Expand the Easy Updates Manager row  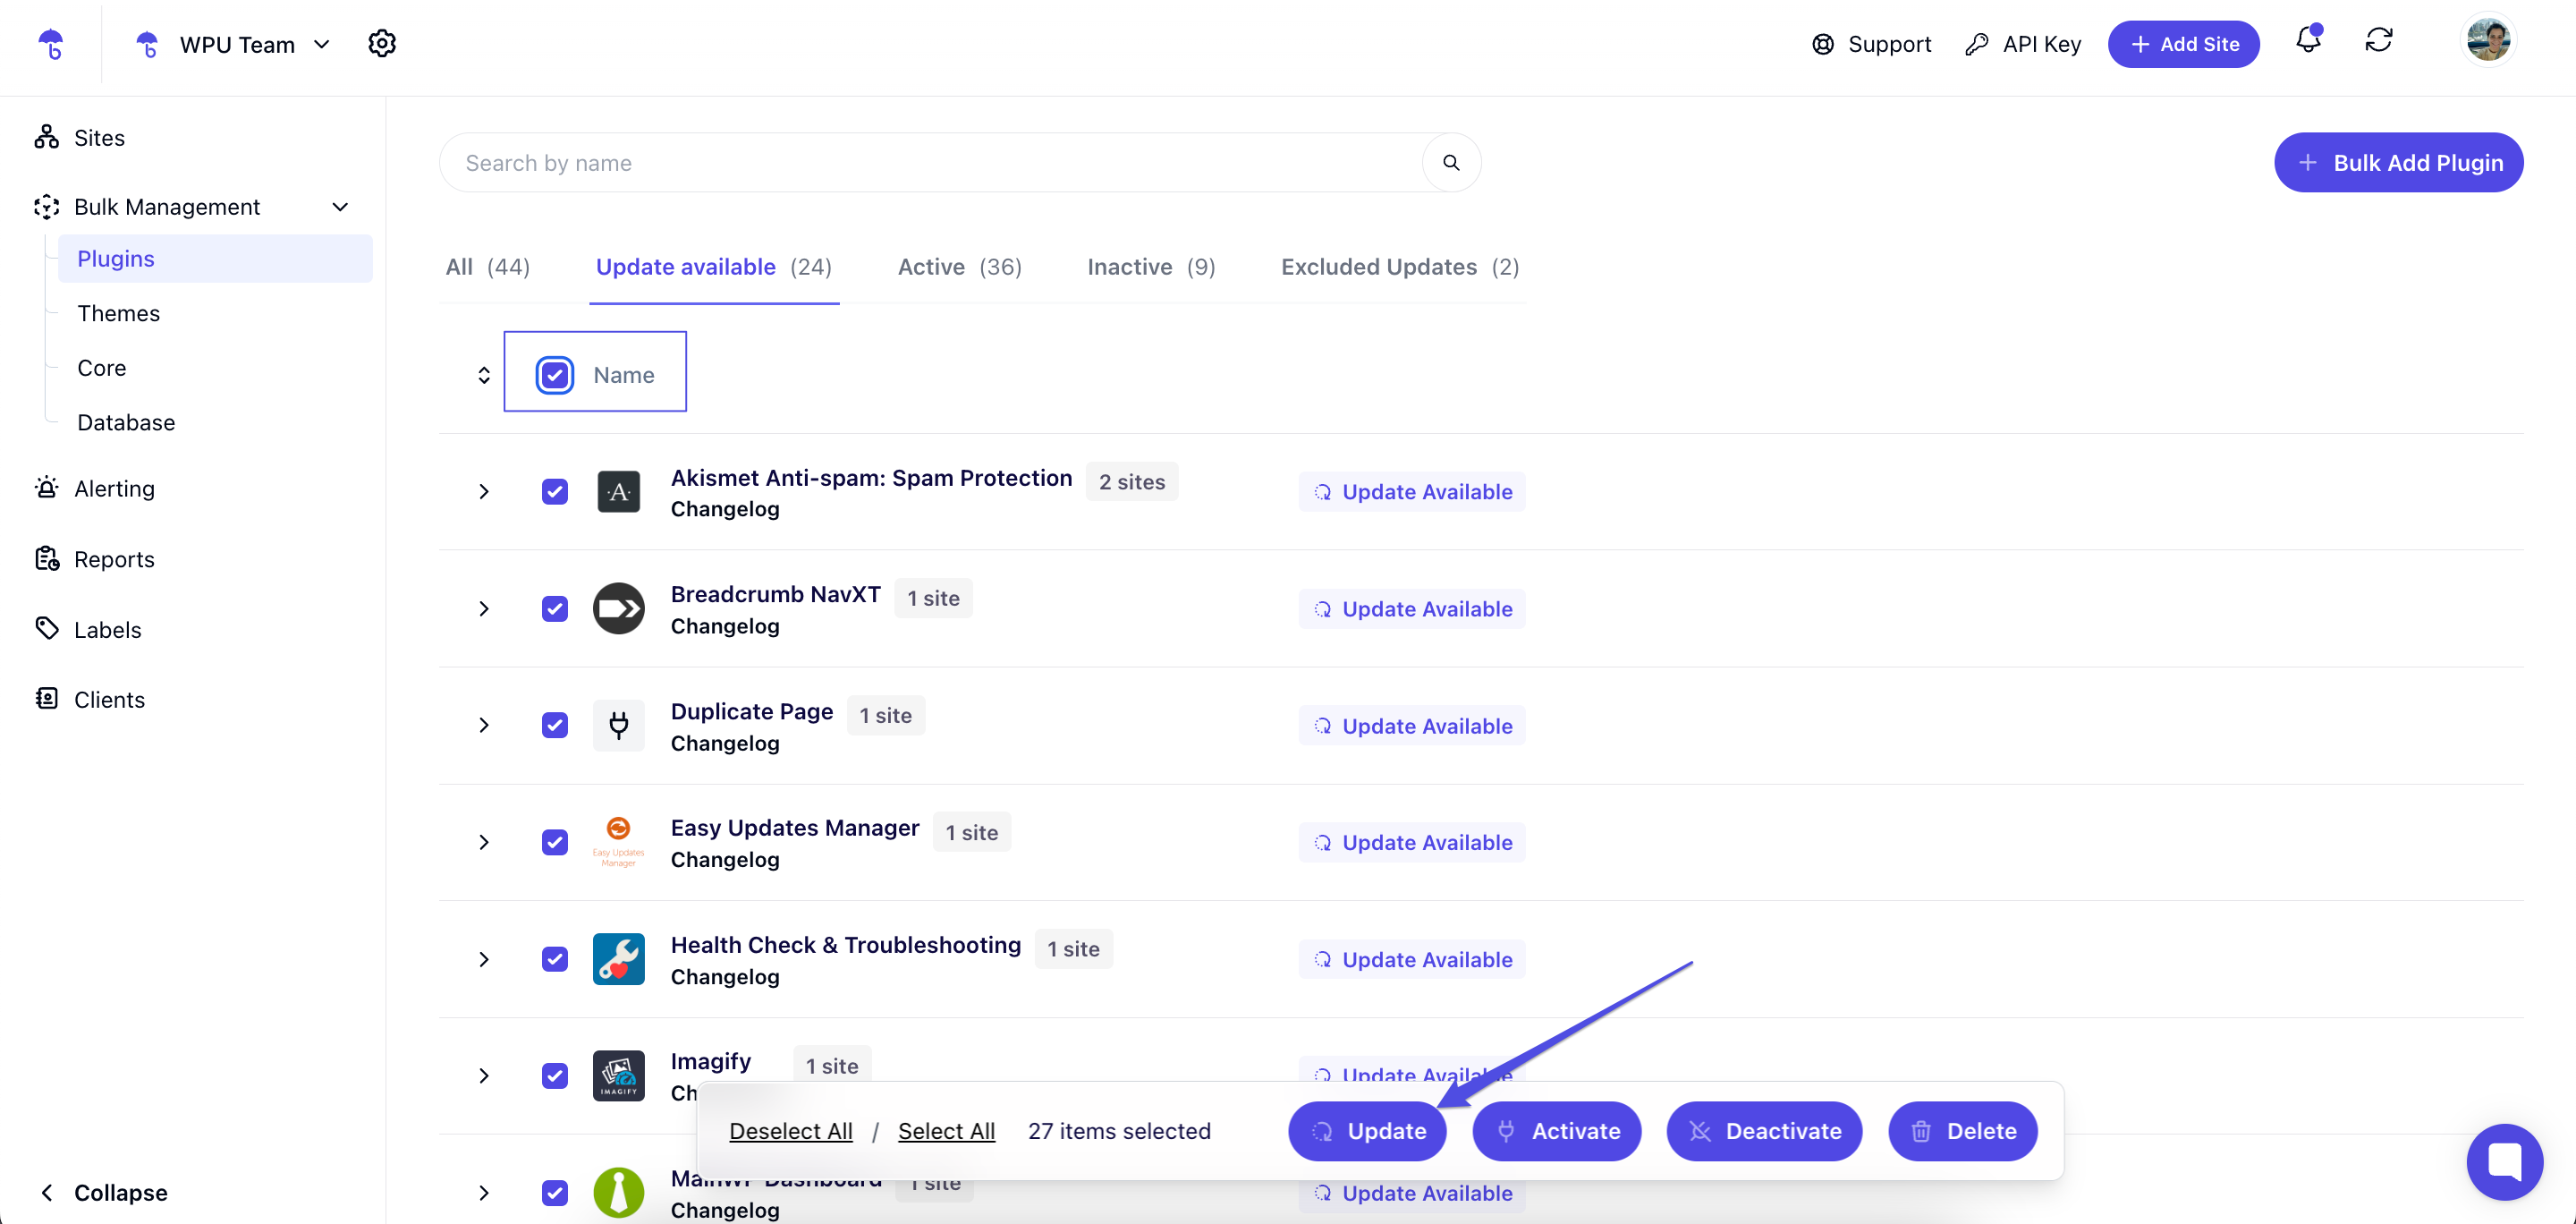pyautogui.click(x=484, y=842)
